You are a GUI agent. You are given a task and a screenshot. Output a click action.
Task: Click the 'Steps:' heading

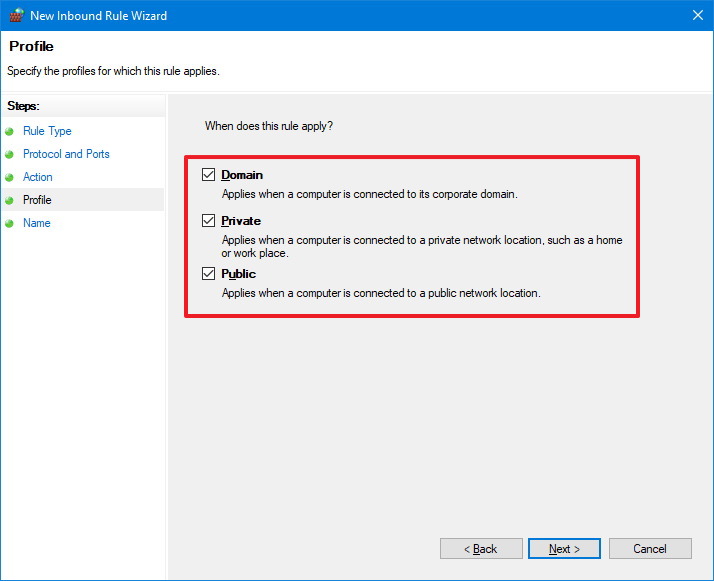pyautogui.click(x=23, y=106)
